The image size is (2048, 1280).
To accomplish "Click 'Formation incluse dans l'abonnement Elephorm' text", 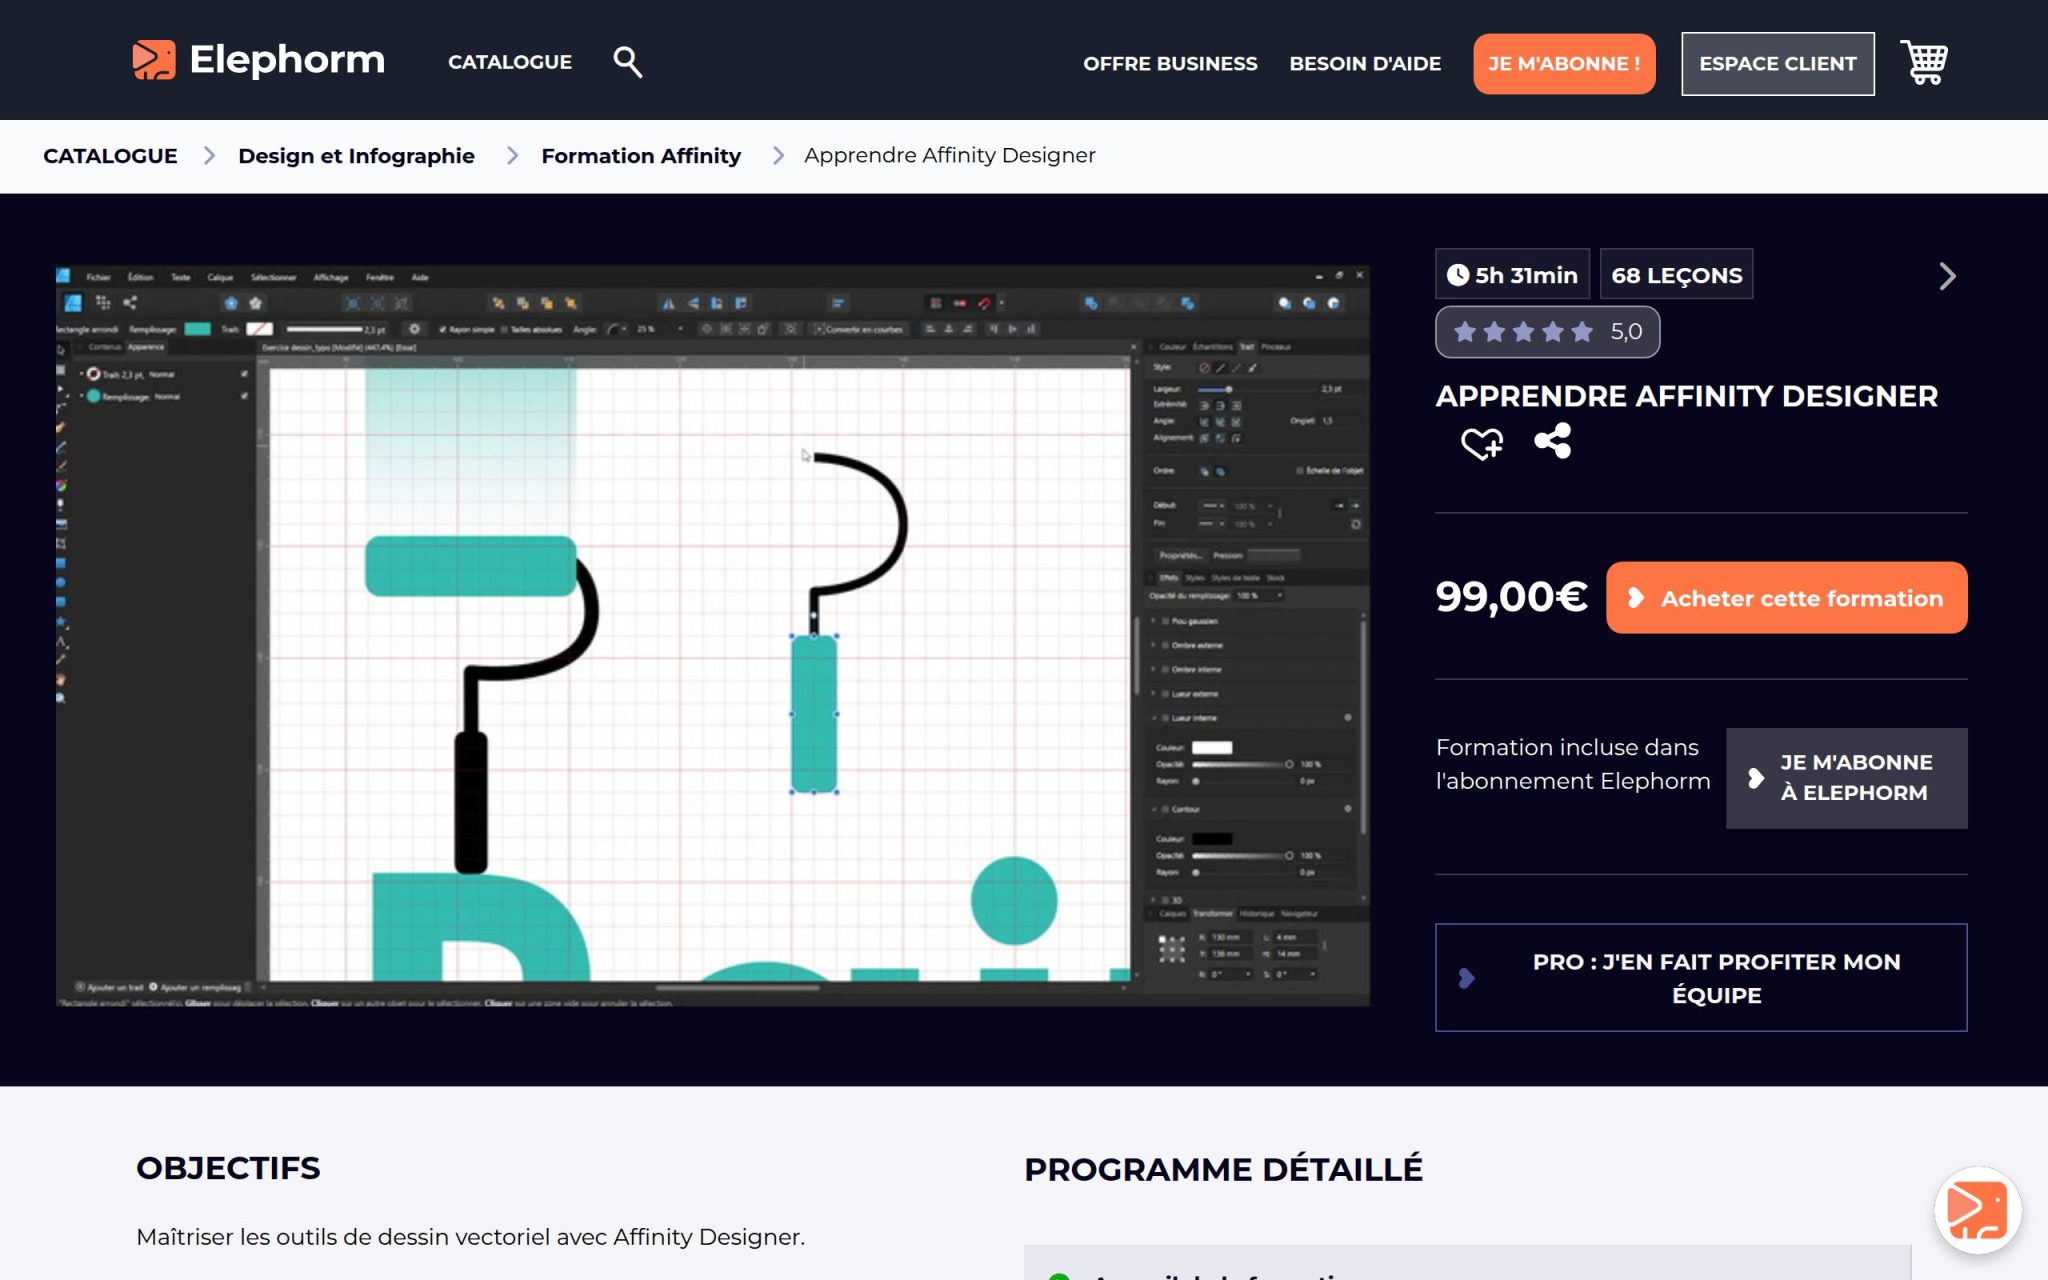I will (1573, 764).
